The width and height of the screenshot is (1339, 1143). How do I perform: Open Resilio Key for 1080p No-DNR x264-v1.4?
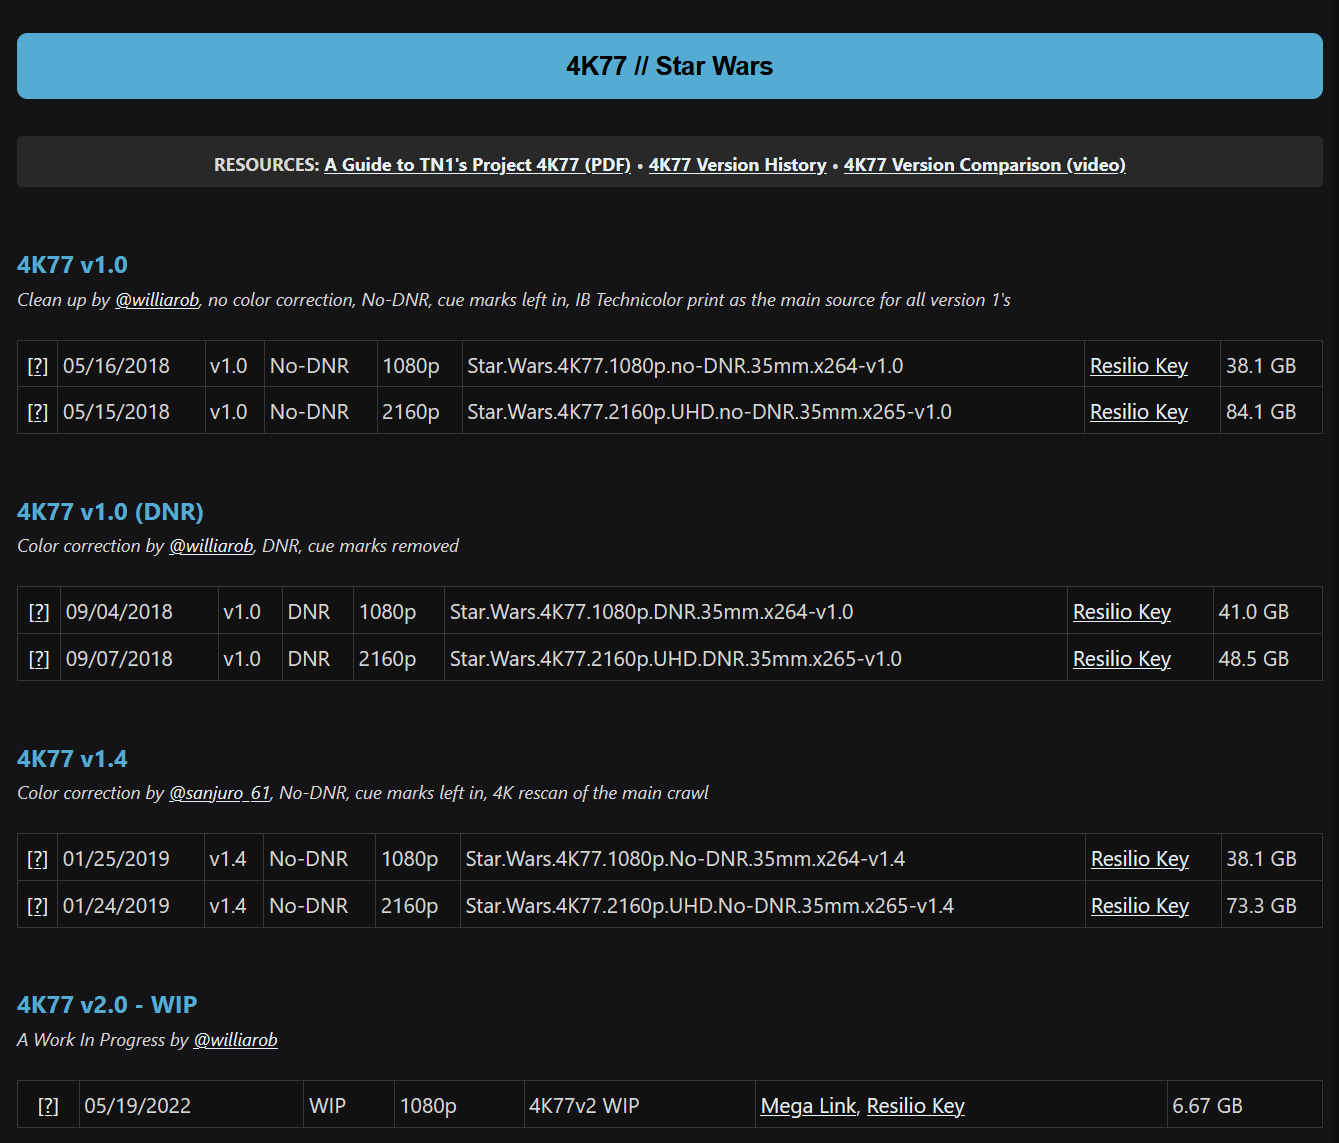coord(1140,859)
